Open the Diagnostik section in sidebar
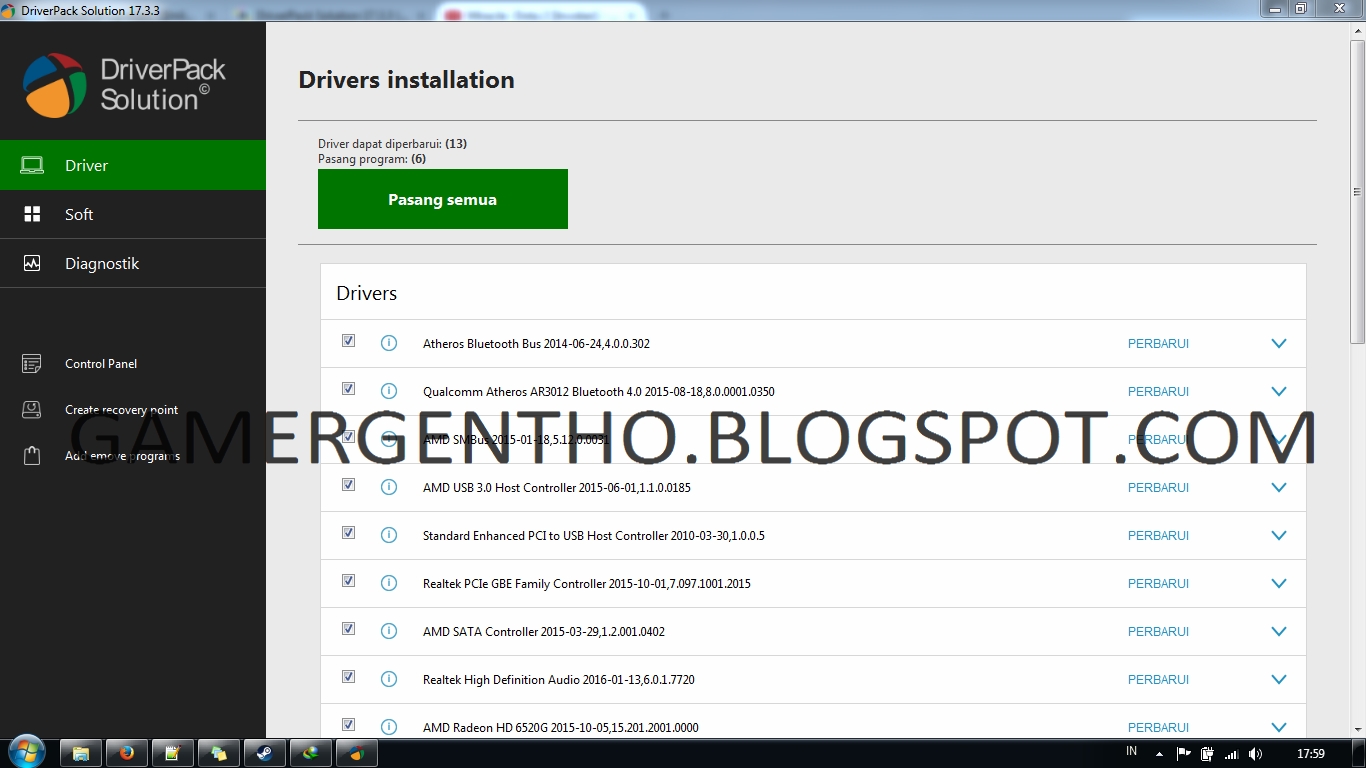The image size is (1366, 768). click(133, 263)
